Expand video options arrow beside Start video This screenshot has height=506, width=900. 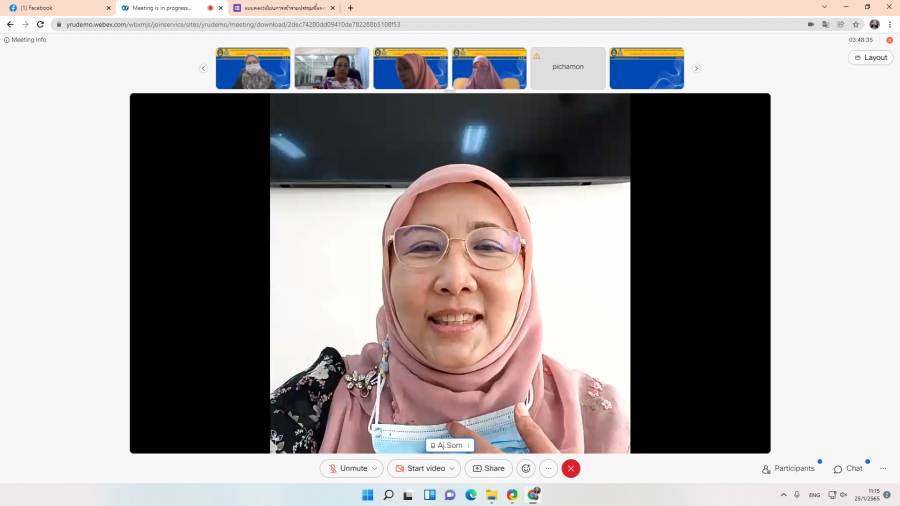(x=453, y=468)
